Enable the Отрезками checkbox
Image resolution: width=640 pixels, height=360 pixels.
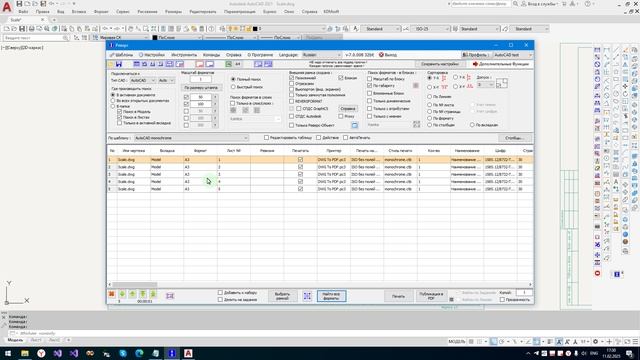[291, 83]
